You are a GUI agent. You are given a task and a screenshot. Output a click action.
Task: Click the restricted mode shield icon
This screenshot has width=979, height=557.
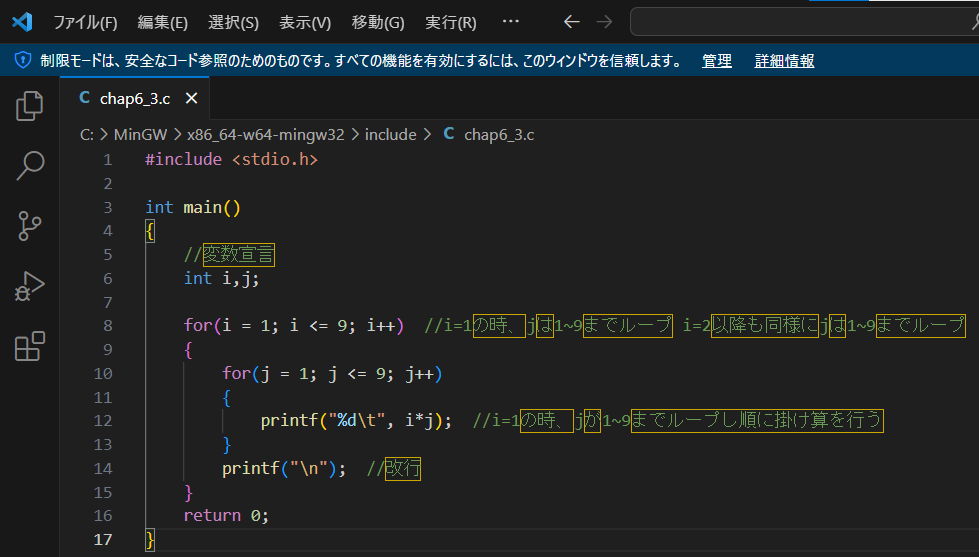tap(22, 61)
